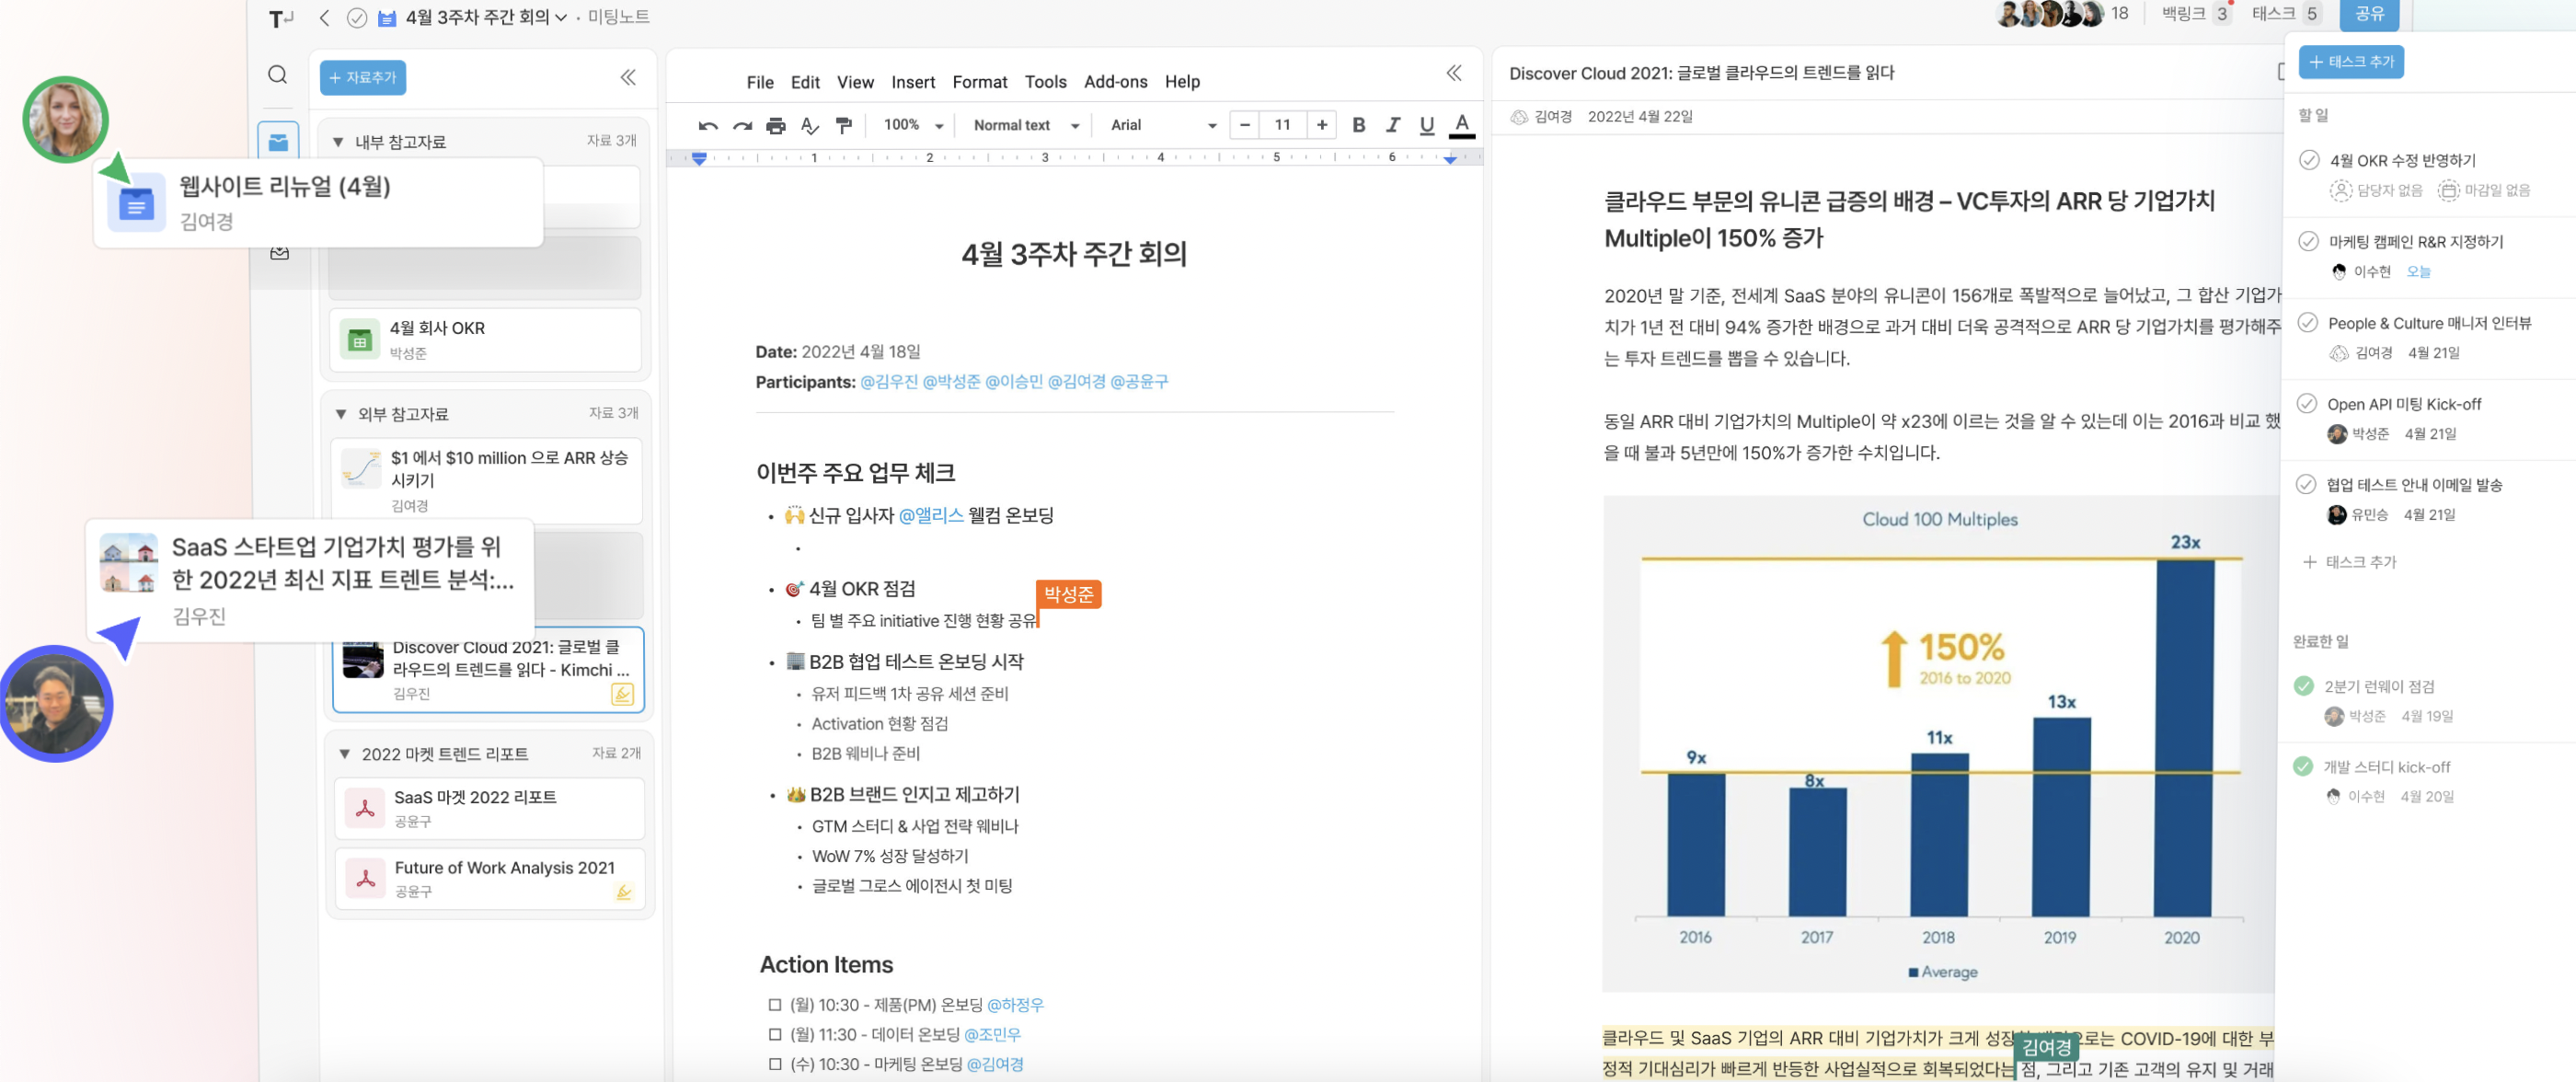Open the Add-ons menu
2576x1082 pixels.
pyautogui.click(x=1115, y=82)
